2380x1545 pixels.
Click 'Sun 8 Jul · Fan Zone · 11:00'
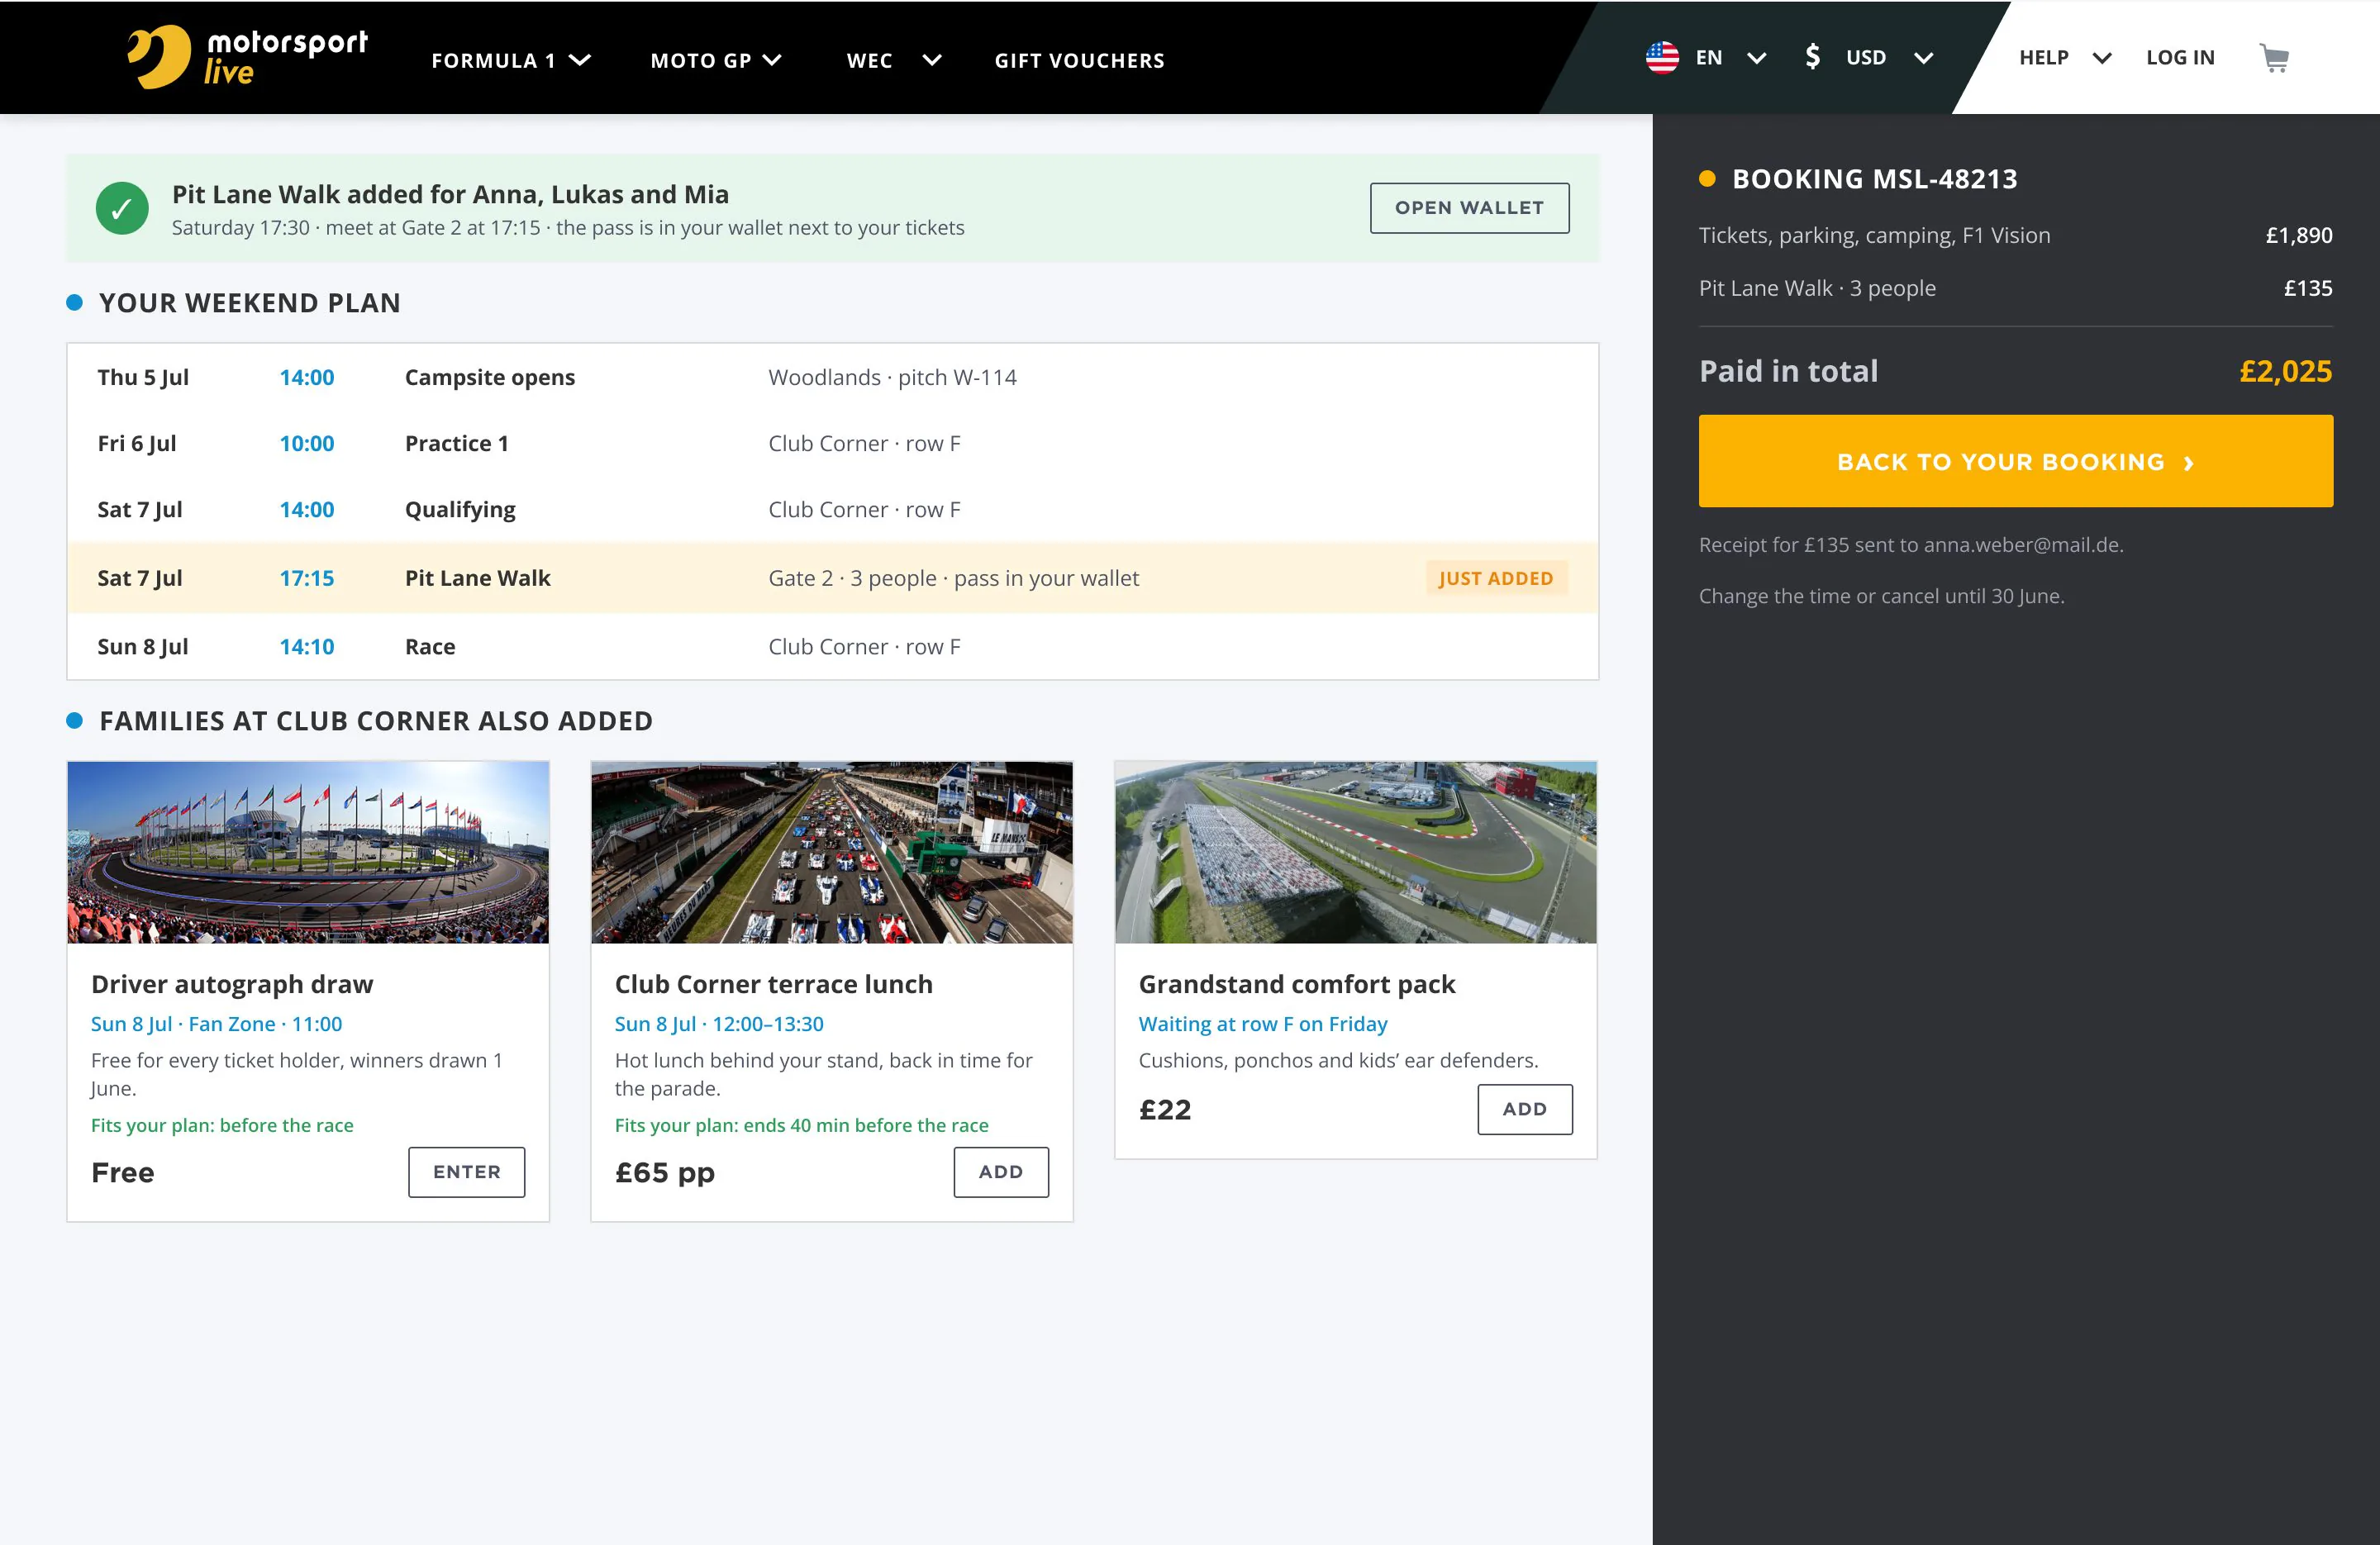(216, 1024)
